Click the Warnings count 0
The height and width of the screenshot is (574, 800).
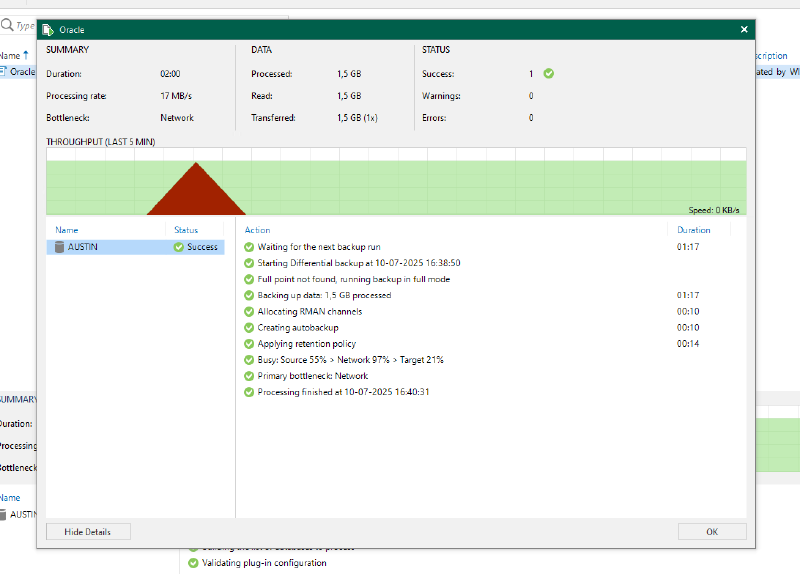[531, 96]
